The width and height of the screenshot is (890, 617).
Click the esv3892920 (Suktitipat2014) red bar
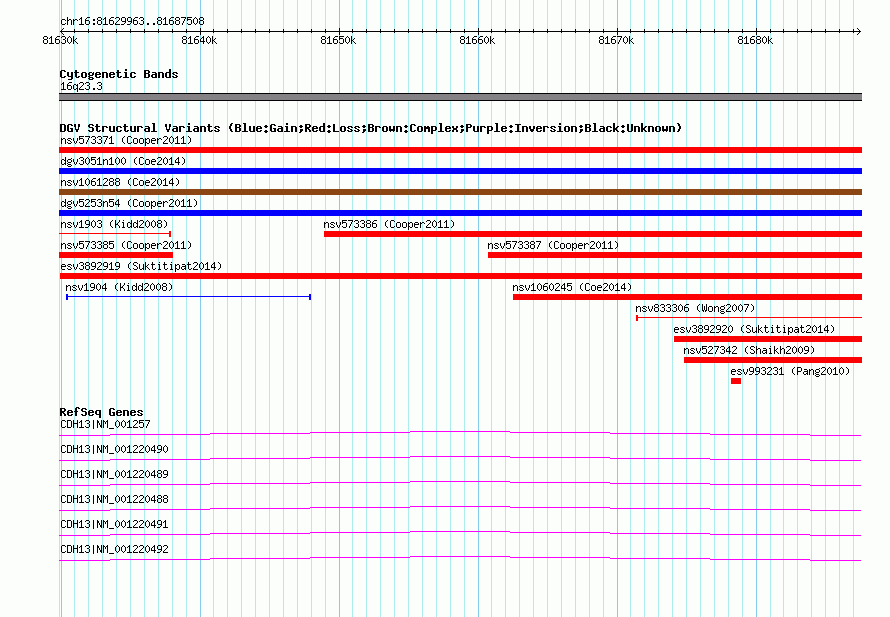[768, 339]
